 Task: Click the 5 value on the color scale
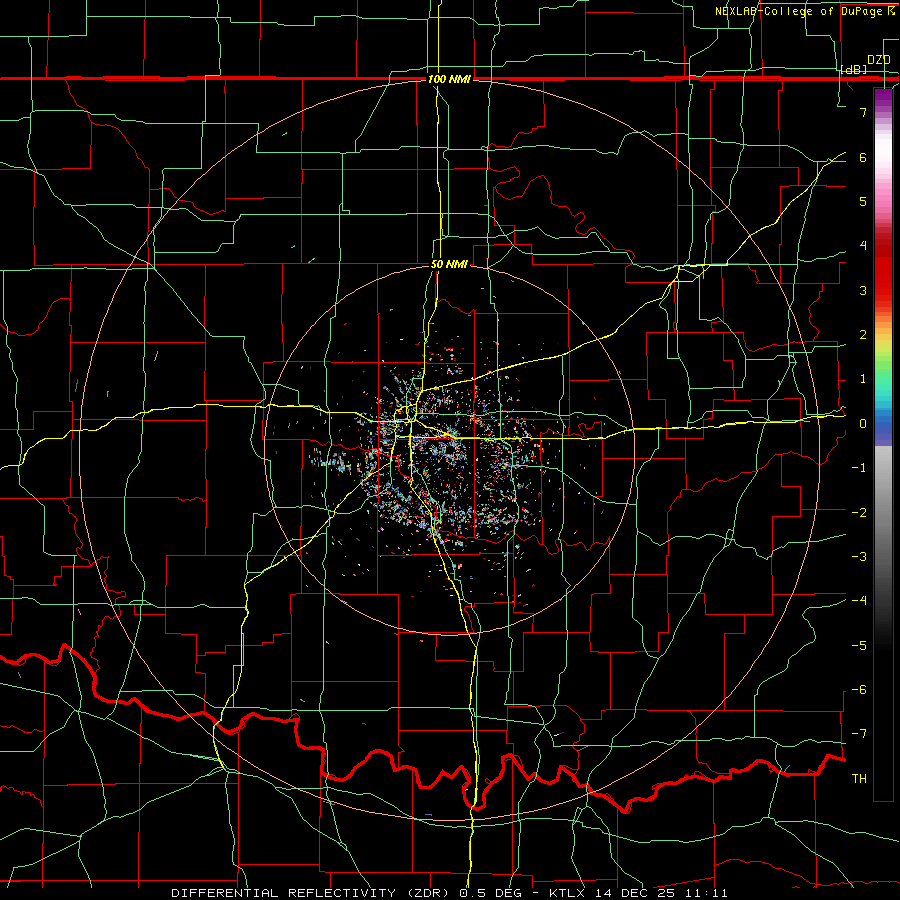tap(863, 201)
